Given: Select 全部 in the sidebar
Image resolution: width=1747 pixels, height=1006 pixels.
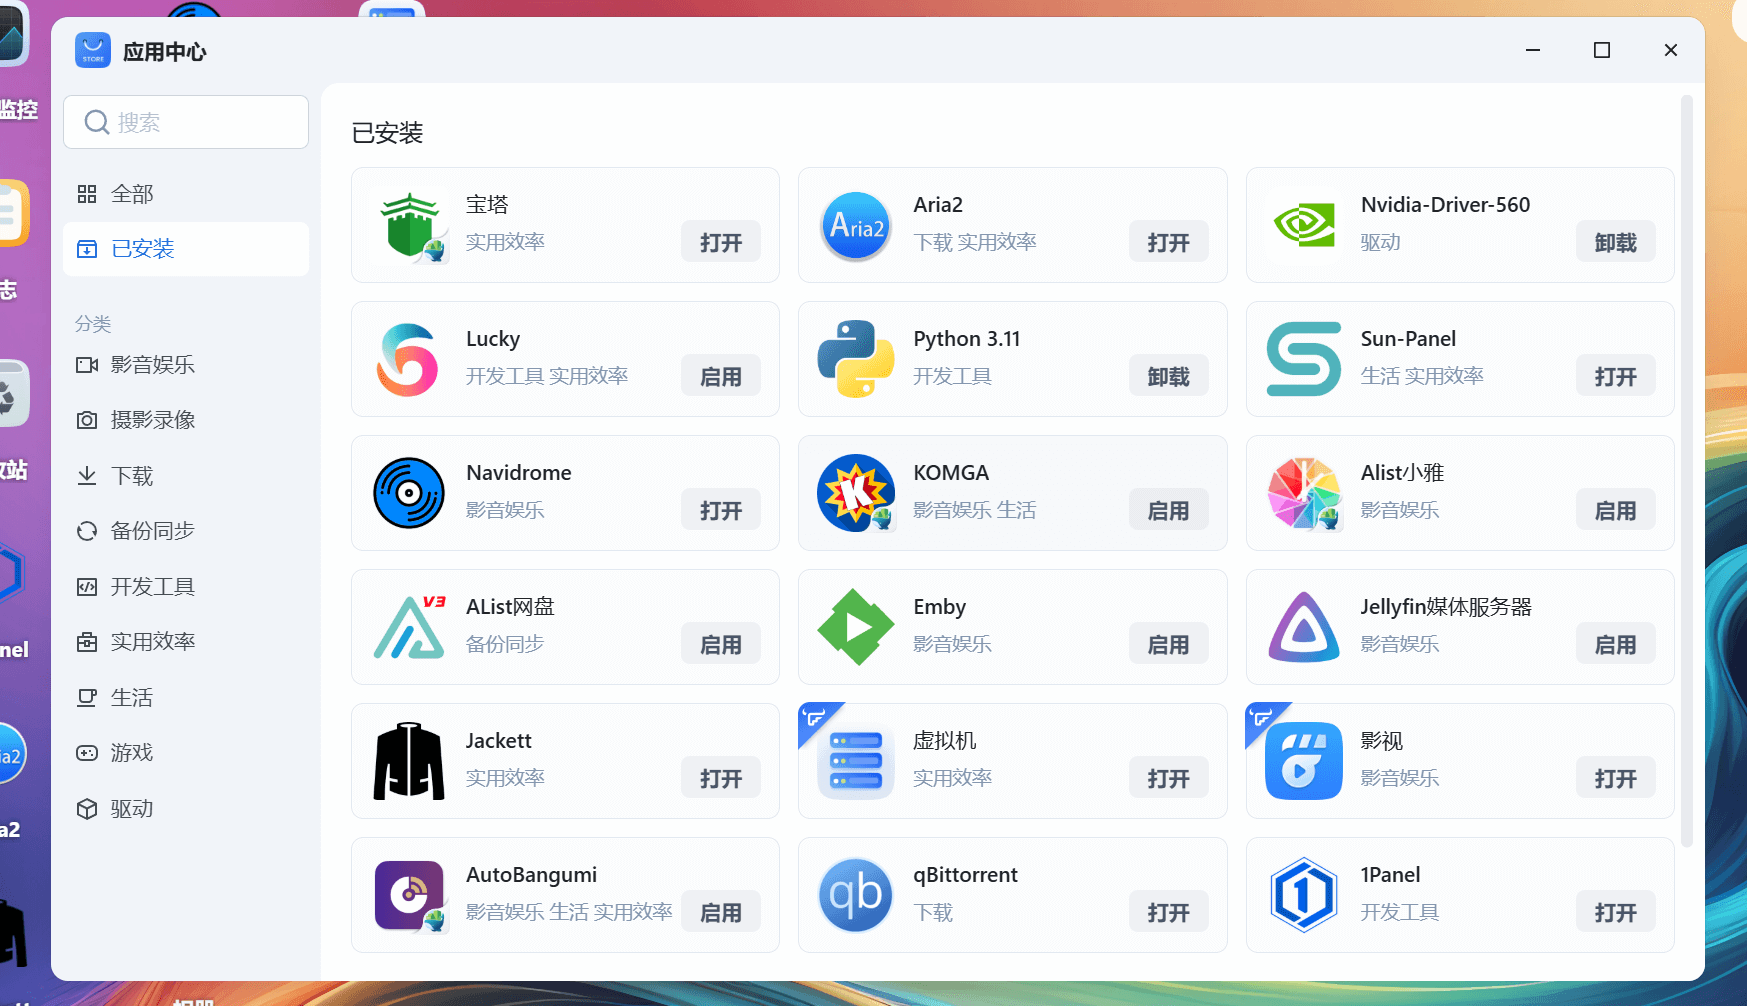Looking at the screenshot, I should pyautogui.click(x=186, y=194).
